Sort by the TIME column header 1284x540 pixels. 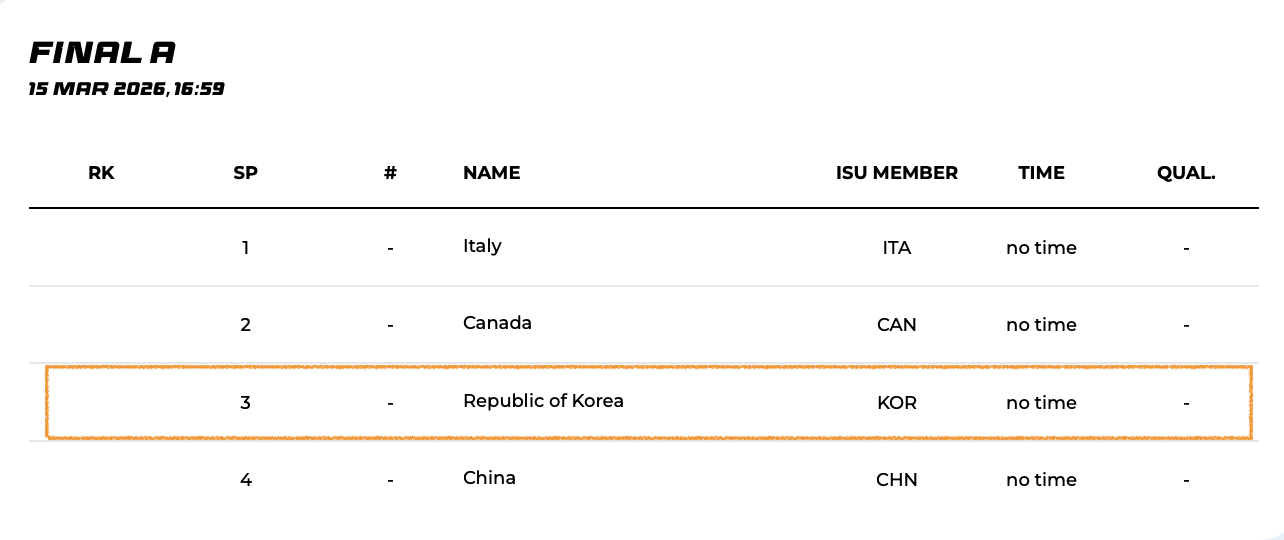1041,173
